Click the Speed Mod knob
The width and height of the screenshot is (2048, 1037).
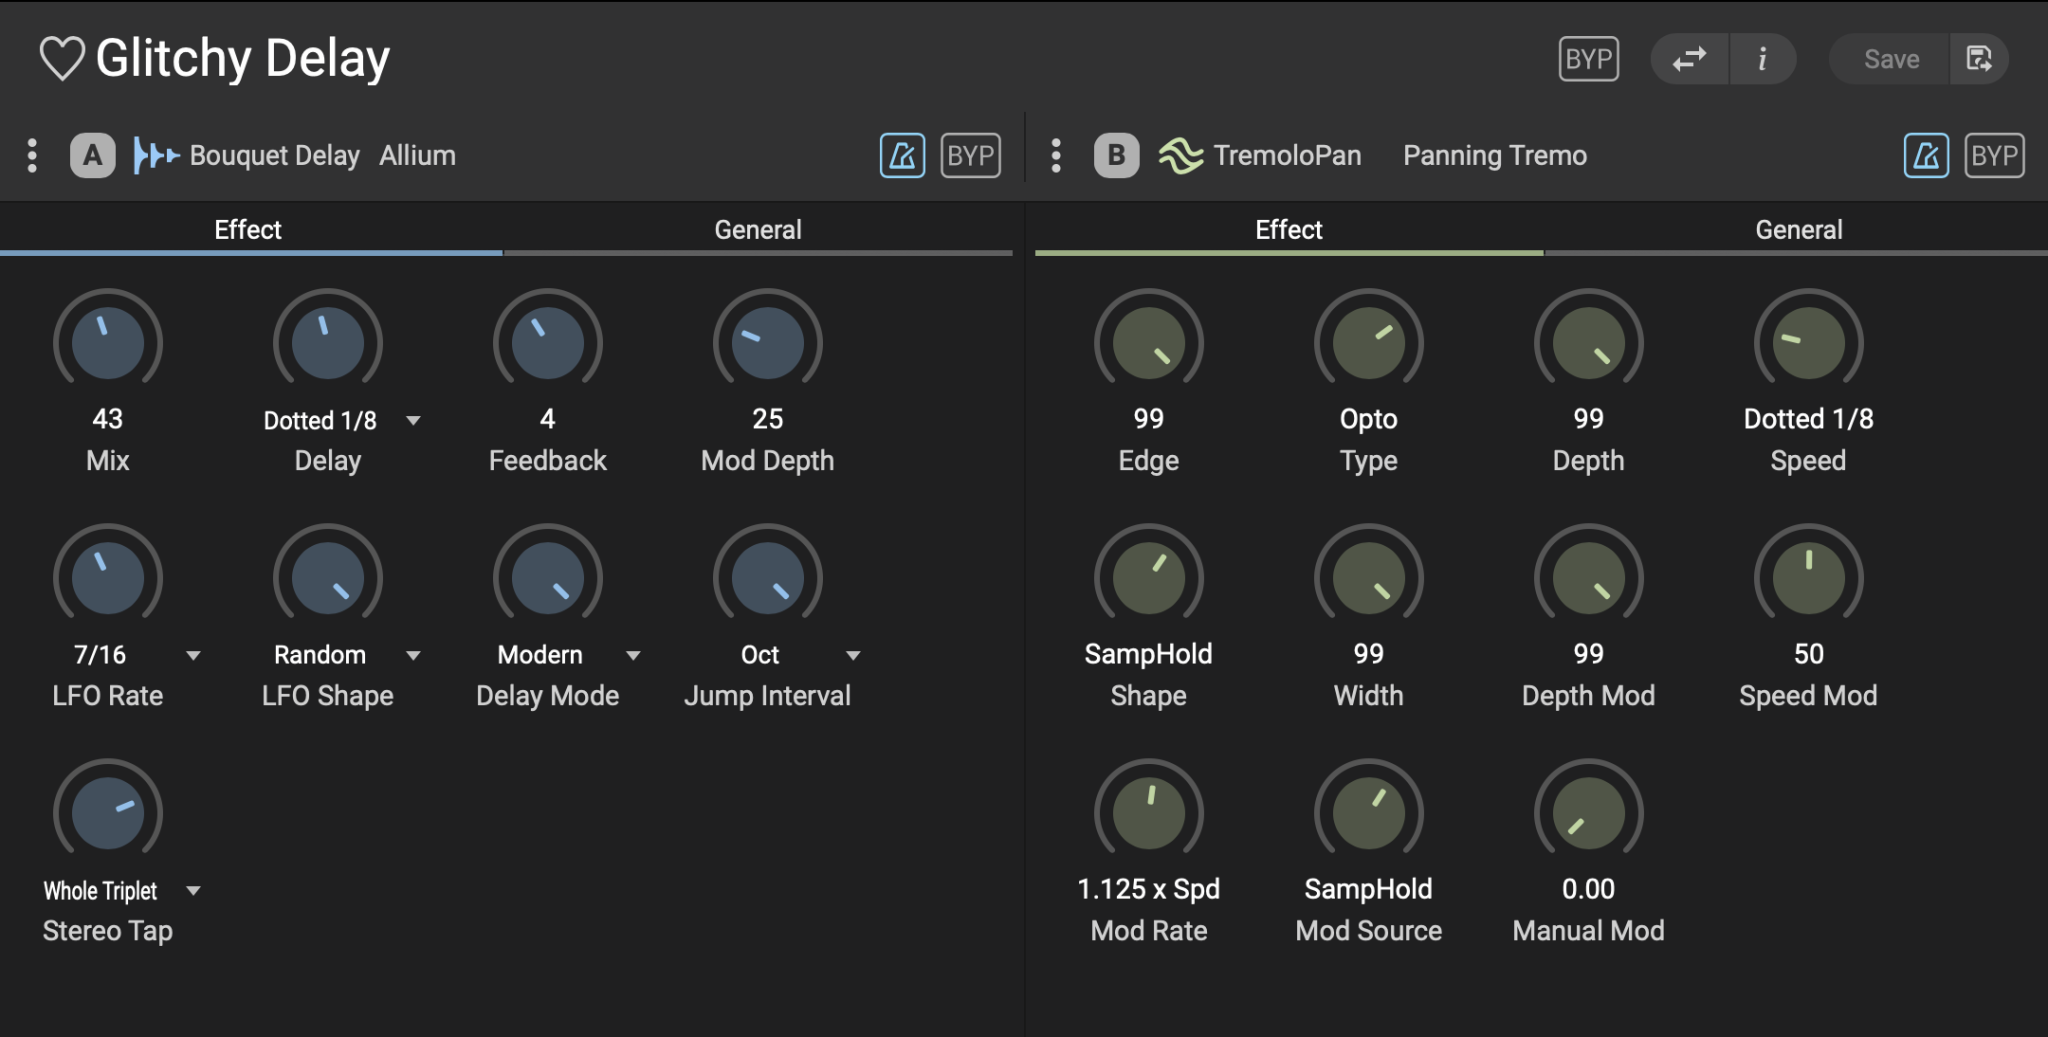pos(1809,577)
